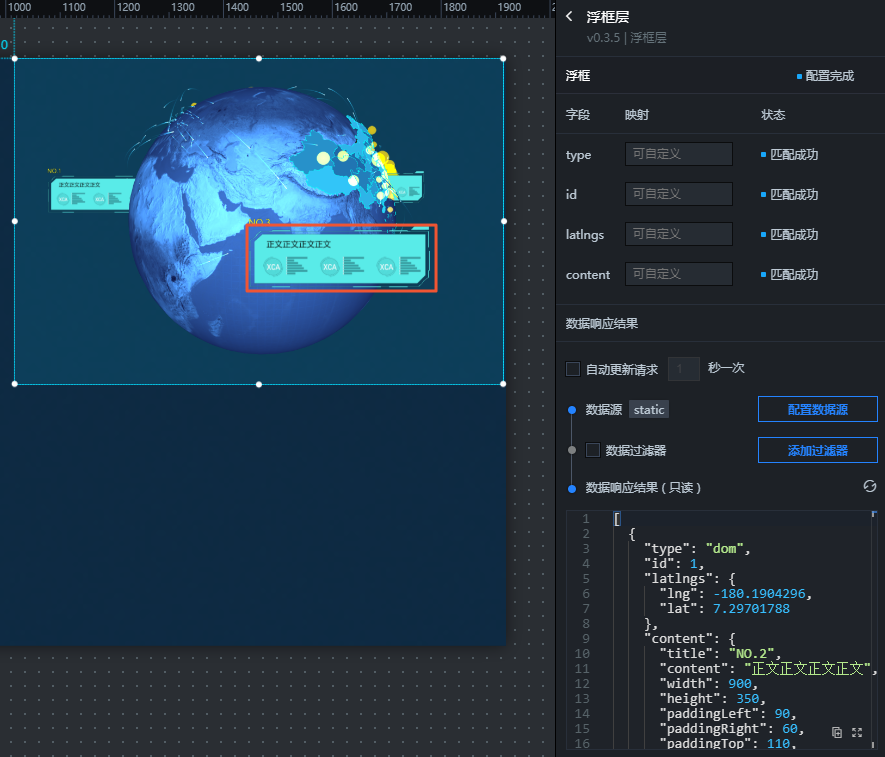The width and height of the screenshot is (885, 757).
Task: Click the "NO.2" title value in JSON
Action: [x=751, y=654]
